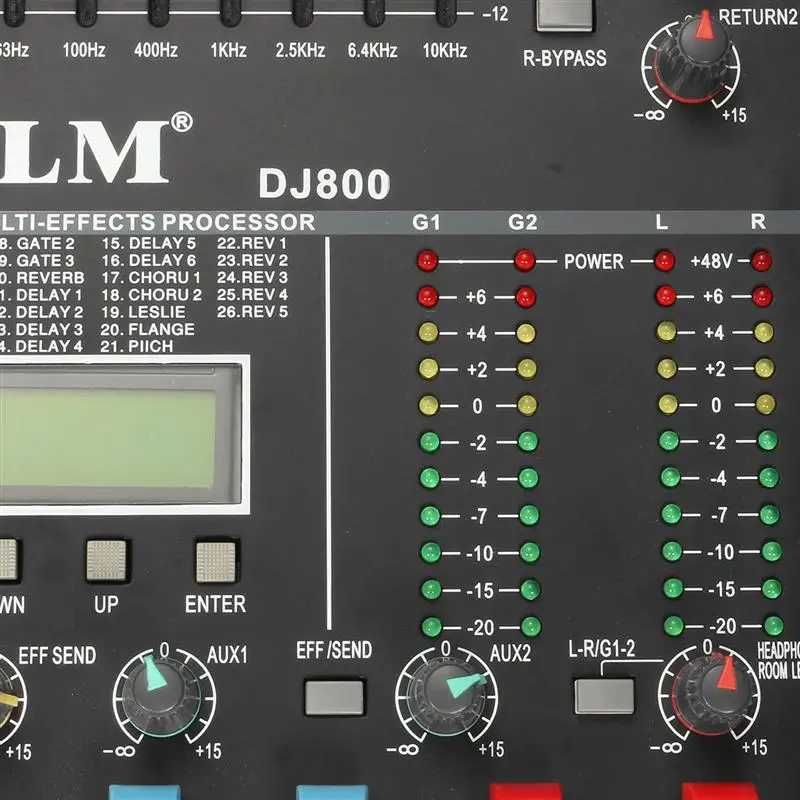Click the L channel 0 dB LED

pyautogui.click(x=667, y=405)
